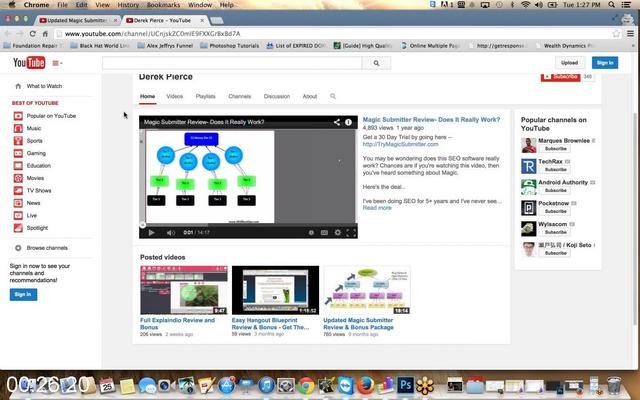Open the Gaming category
The width and height of the screenshot is (640, 400).
36,153
